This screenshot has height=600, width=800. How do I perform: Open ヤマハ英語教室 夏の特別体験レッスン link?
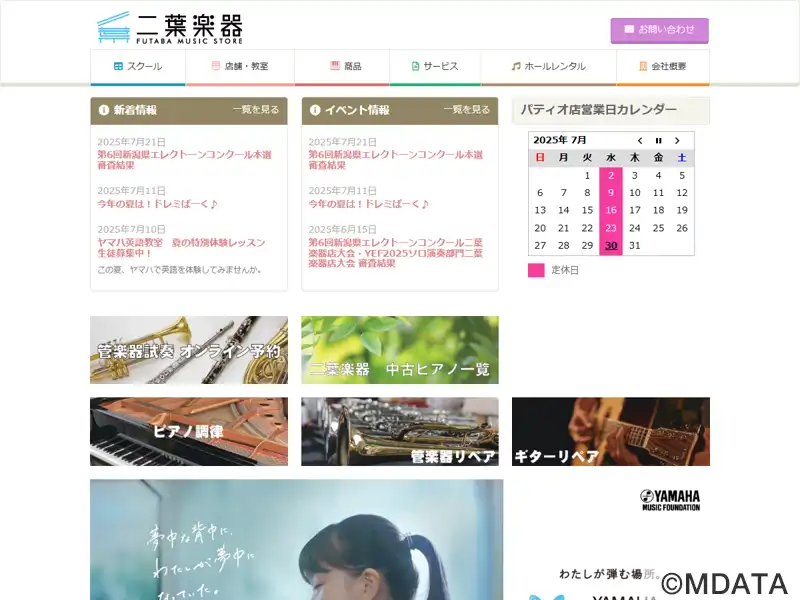pos(182,247)
